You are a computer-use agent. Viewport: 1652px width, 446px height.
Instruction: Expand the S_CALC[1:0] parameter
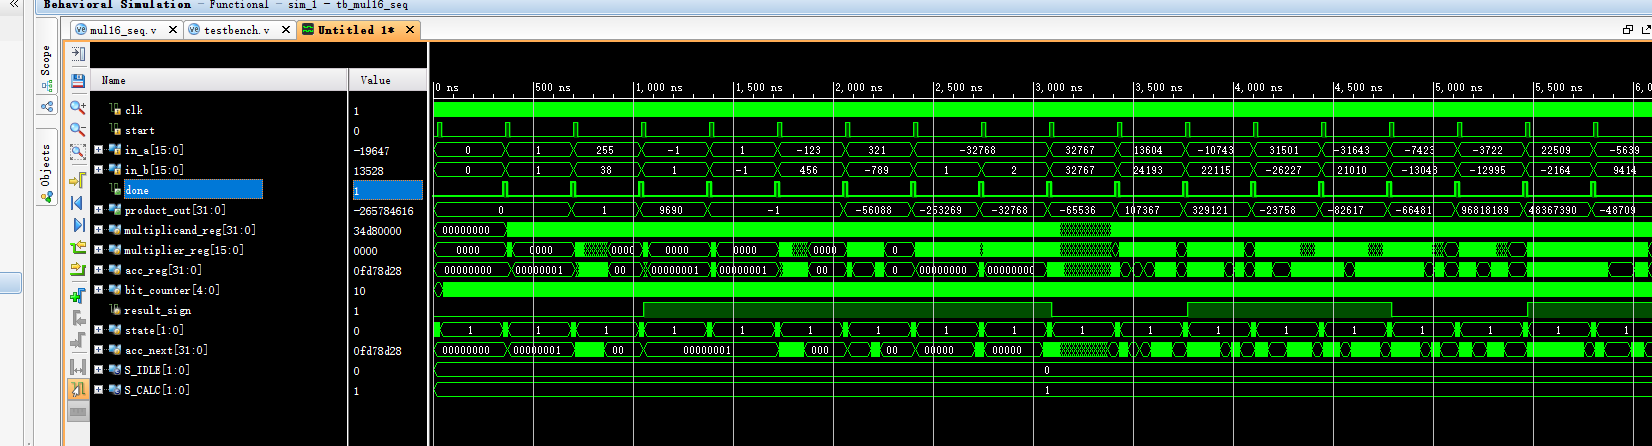pyautogui.click(x=98, y=390)
